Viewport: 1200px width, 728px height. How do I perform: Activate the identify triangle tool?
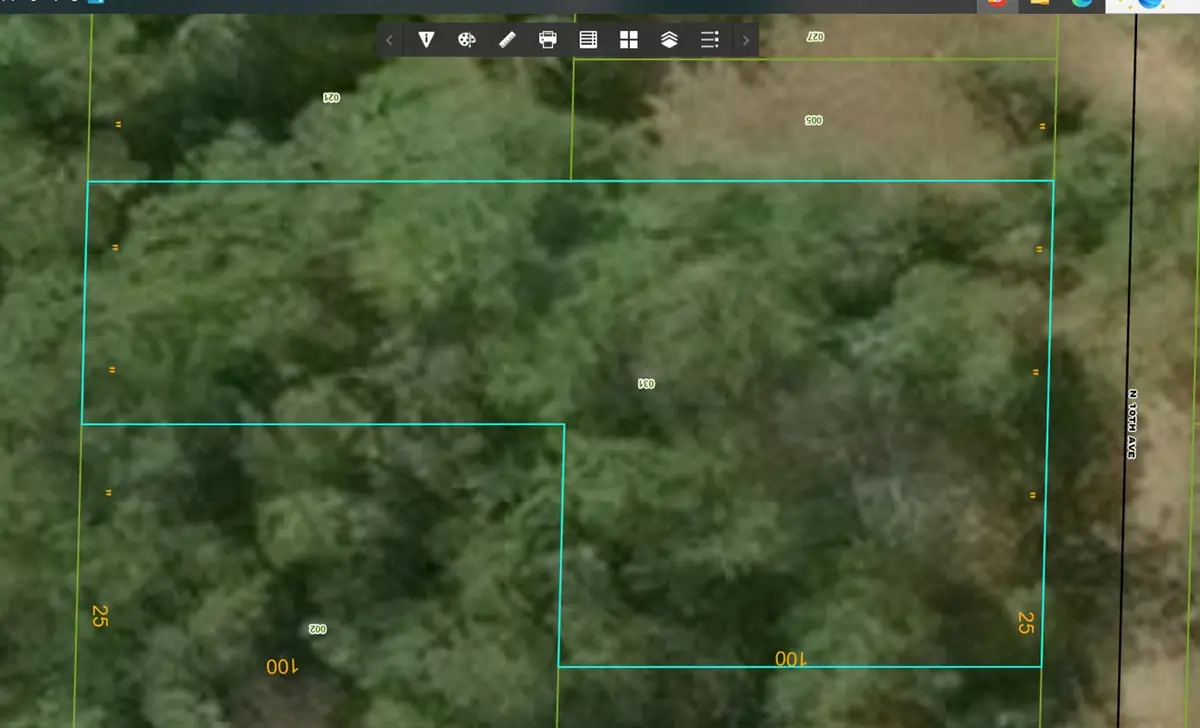point(426,40)
